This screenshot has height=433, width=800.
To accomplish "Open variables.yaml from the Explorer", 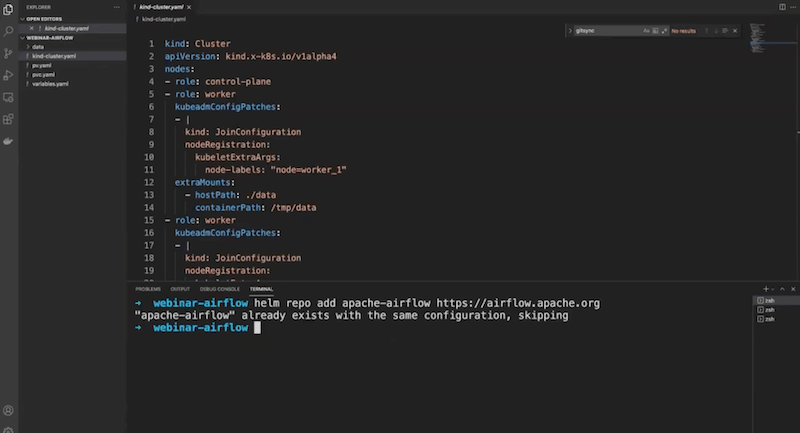I will coord(50,83).
